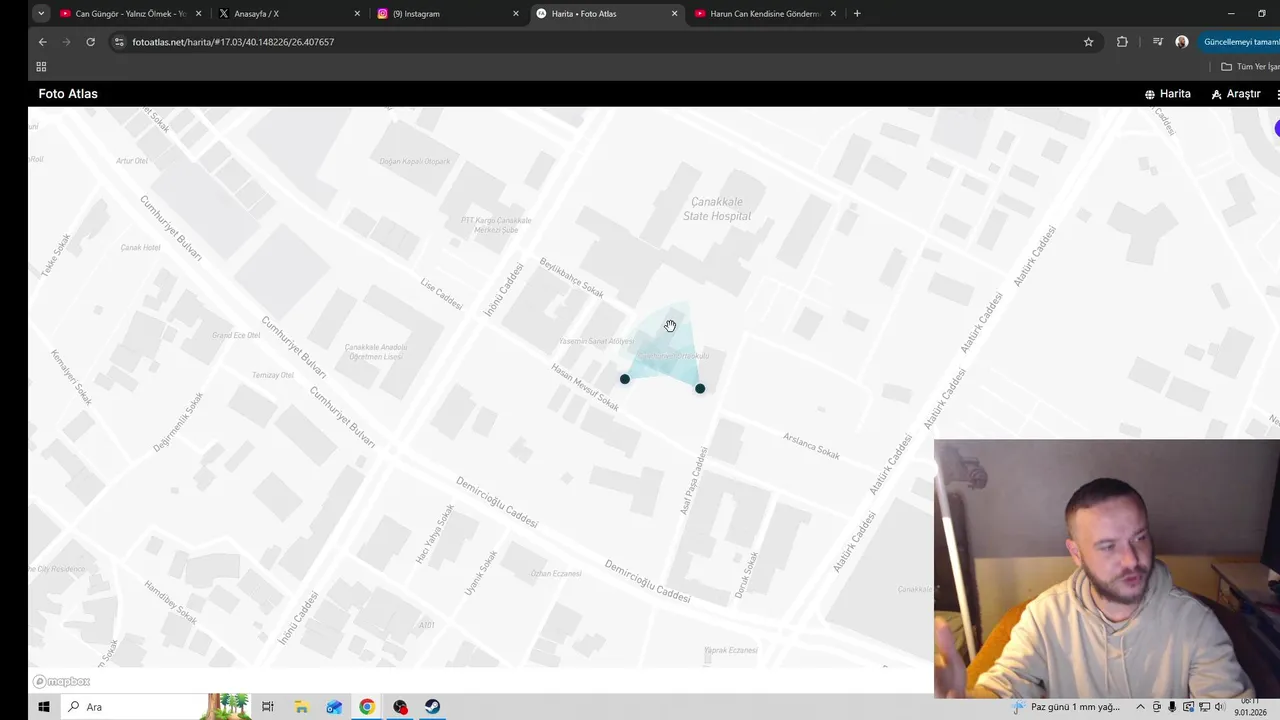Image resolution: width=1280 pixels, height=720 pixels.
Task: Open the Outlook app on taskbar
Action: pyautogui.click(x=334, y=707)
